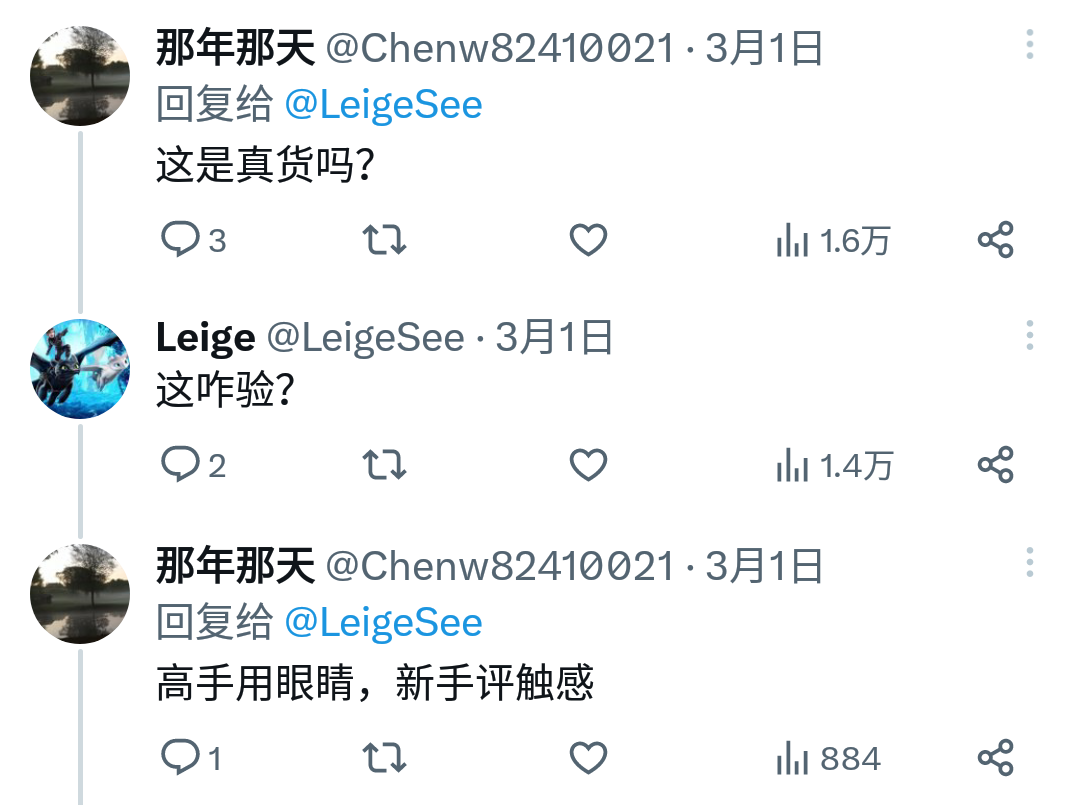View analytics showing 1.6万 views
This screenshot has height=805, width=1080.
832,241
